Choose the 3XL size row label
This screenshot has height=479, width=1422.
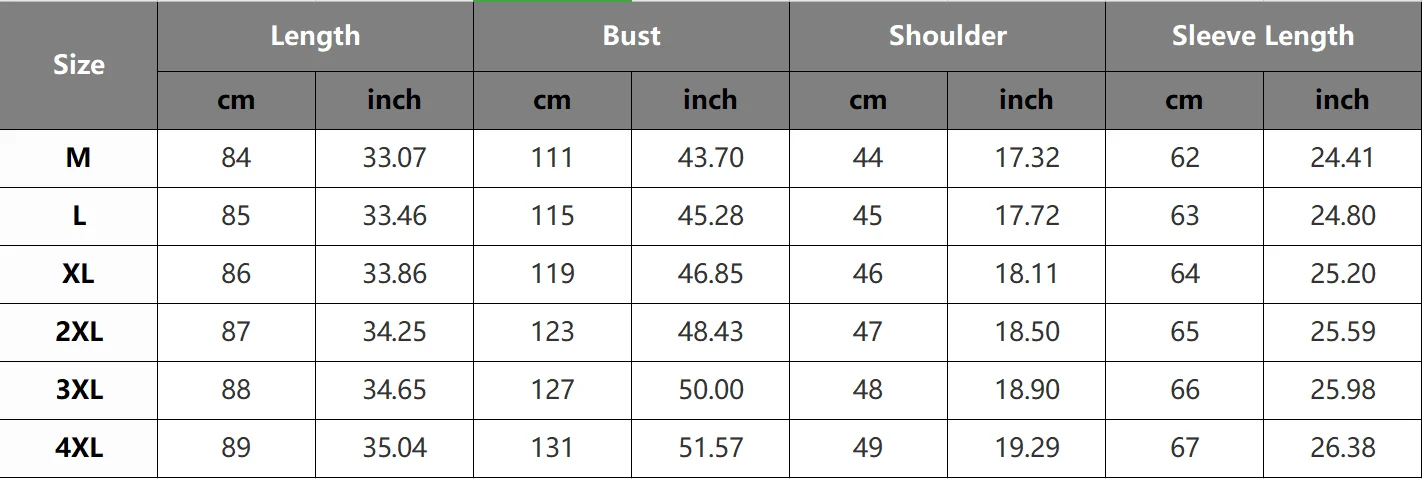78,390
